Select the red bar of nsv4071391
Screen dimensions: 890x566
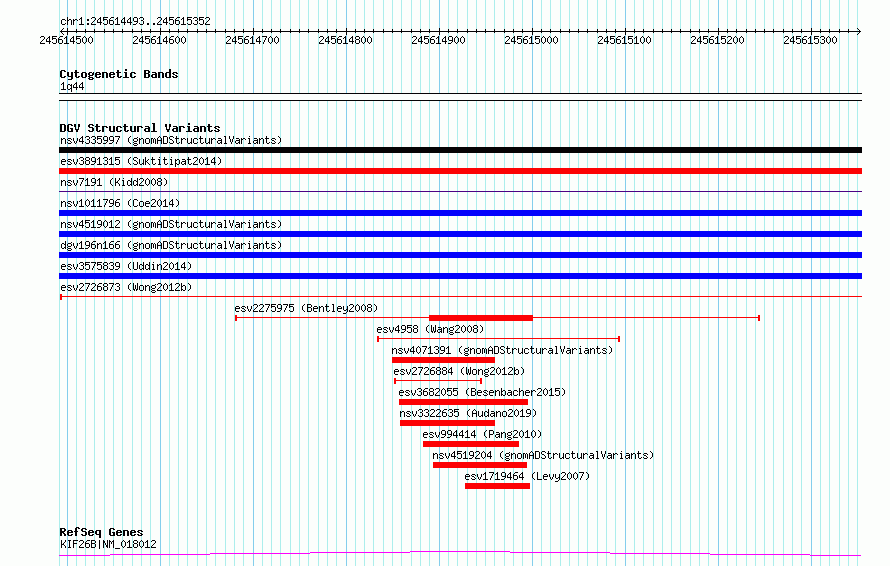pyautogui.click(x=443, y=360)
